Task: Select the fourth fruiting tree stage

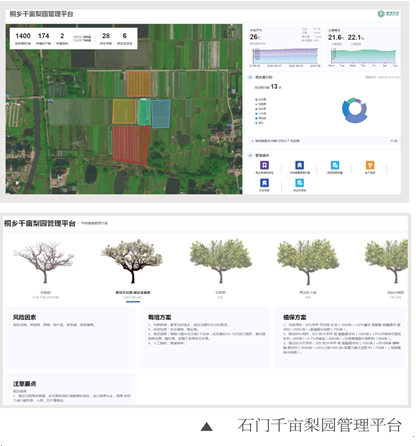Action: [x=308, y=262]
